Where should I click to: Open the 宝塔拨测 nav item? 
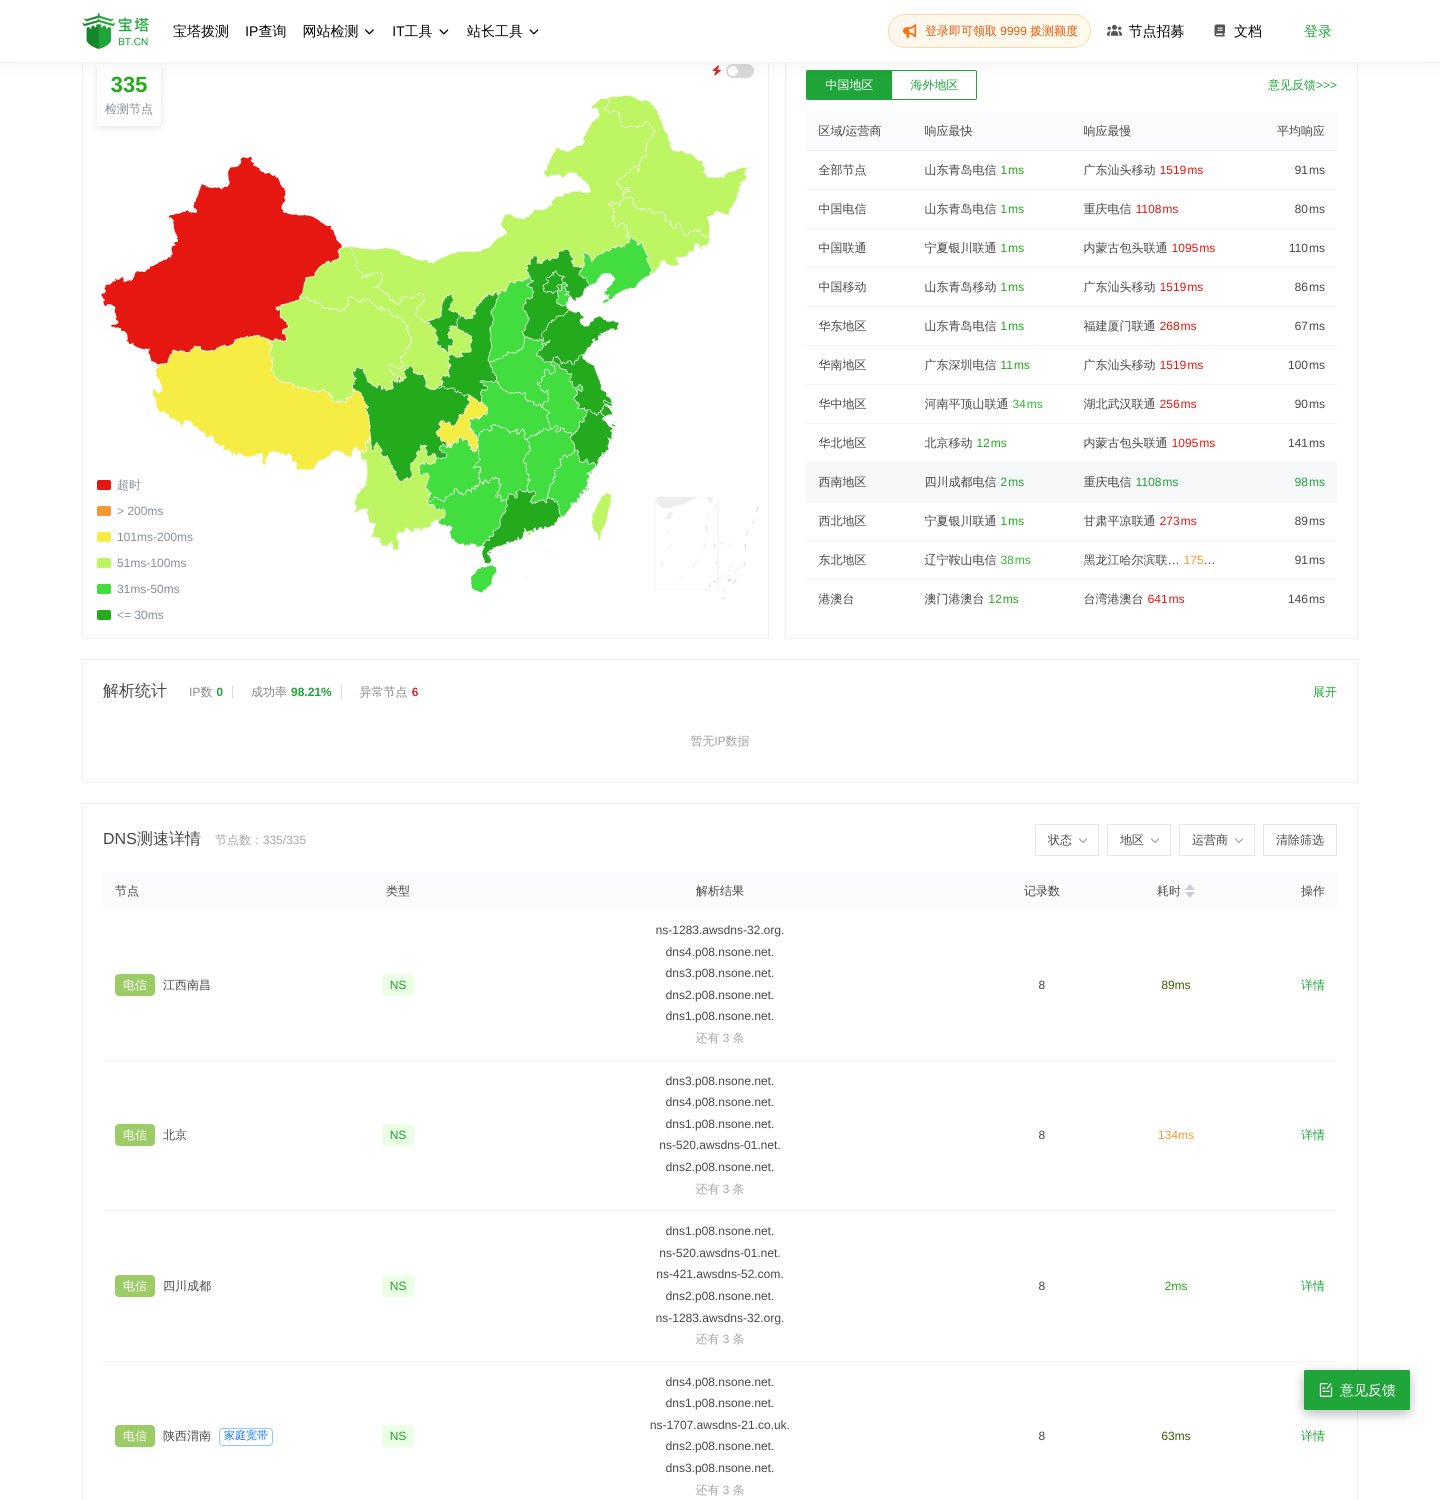click(x=201, y=31)
